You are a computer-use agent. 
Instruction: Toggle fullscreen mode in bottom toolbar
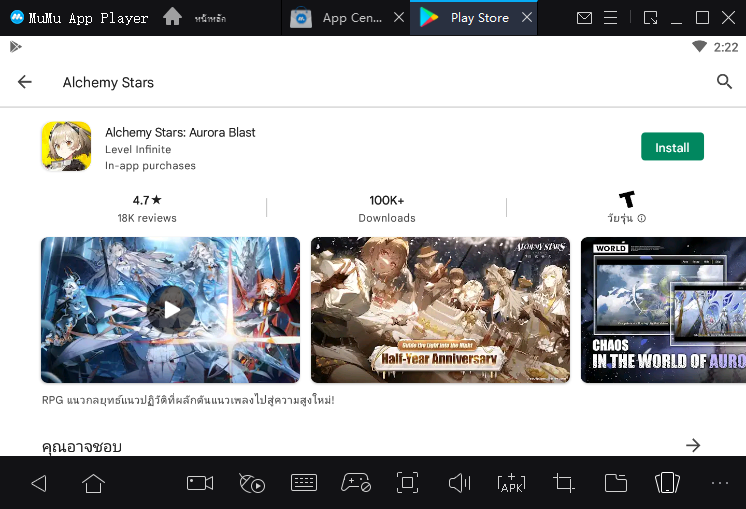pyautogui.click(x=407, y=484)
